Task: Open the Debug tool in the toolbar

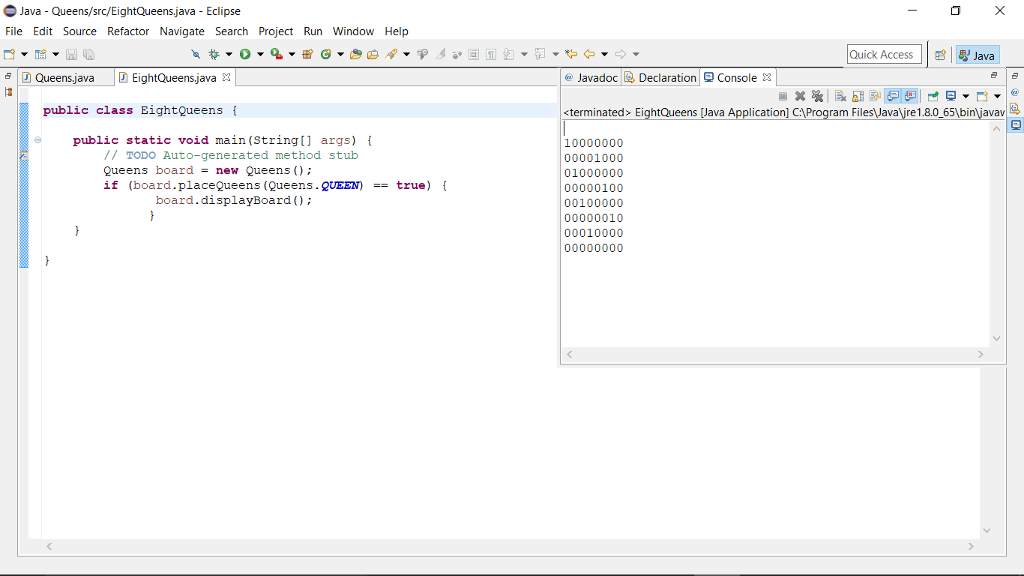Action: (x=216, y=54)
